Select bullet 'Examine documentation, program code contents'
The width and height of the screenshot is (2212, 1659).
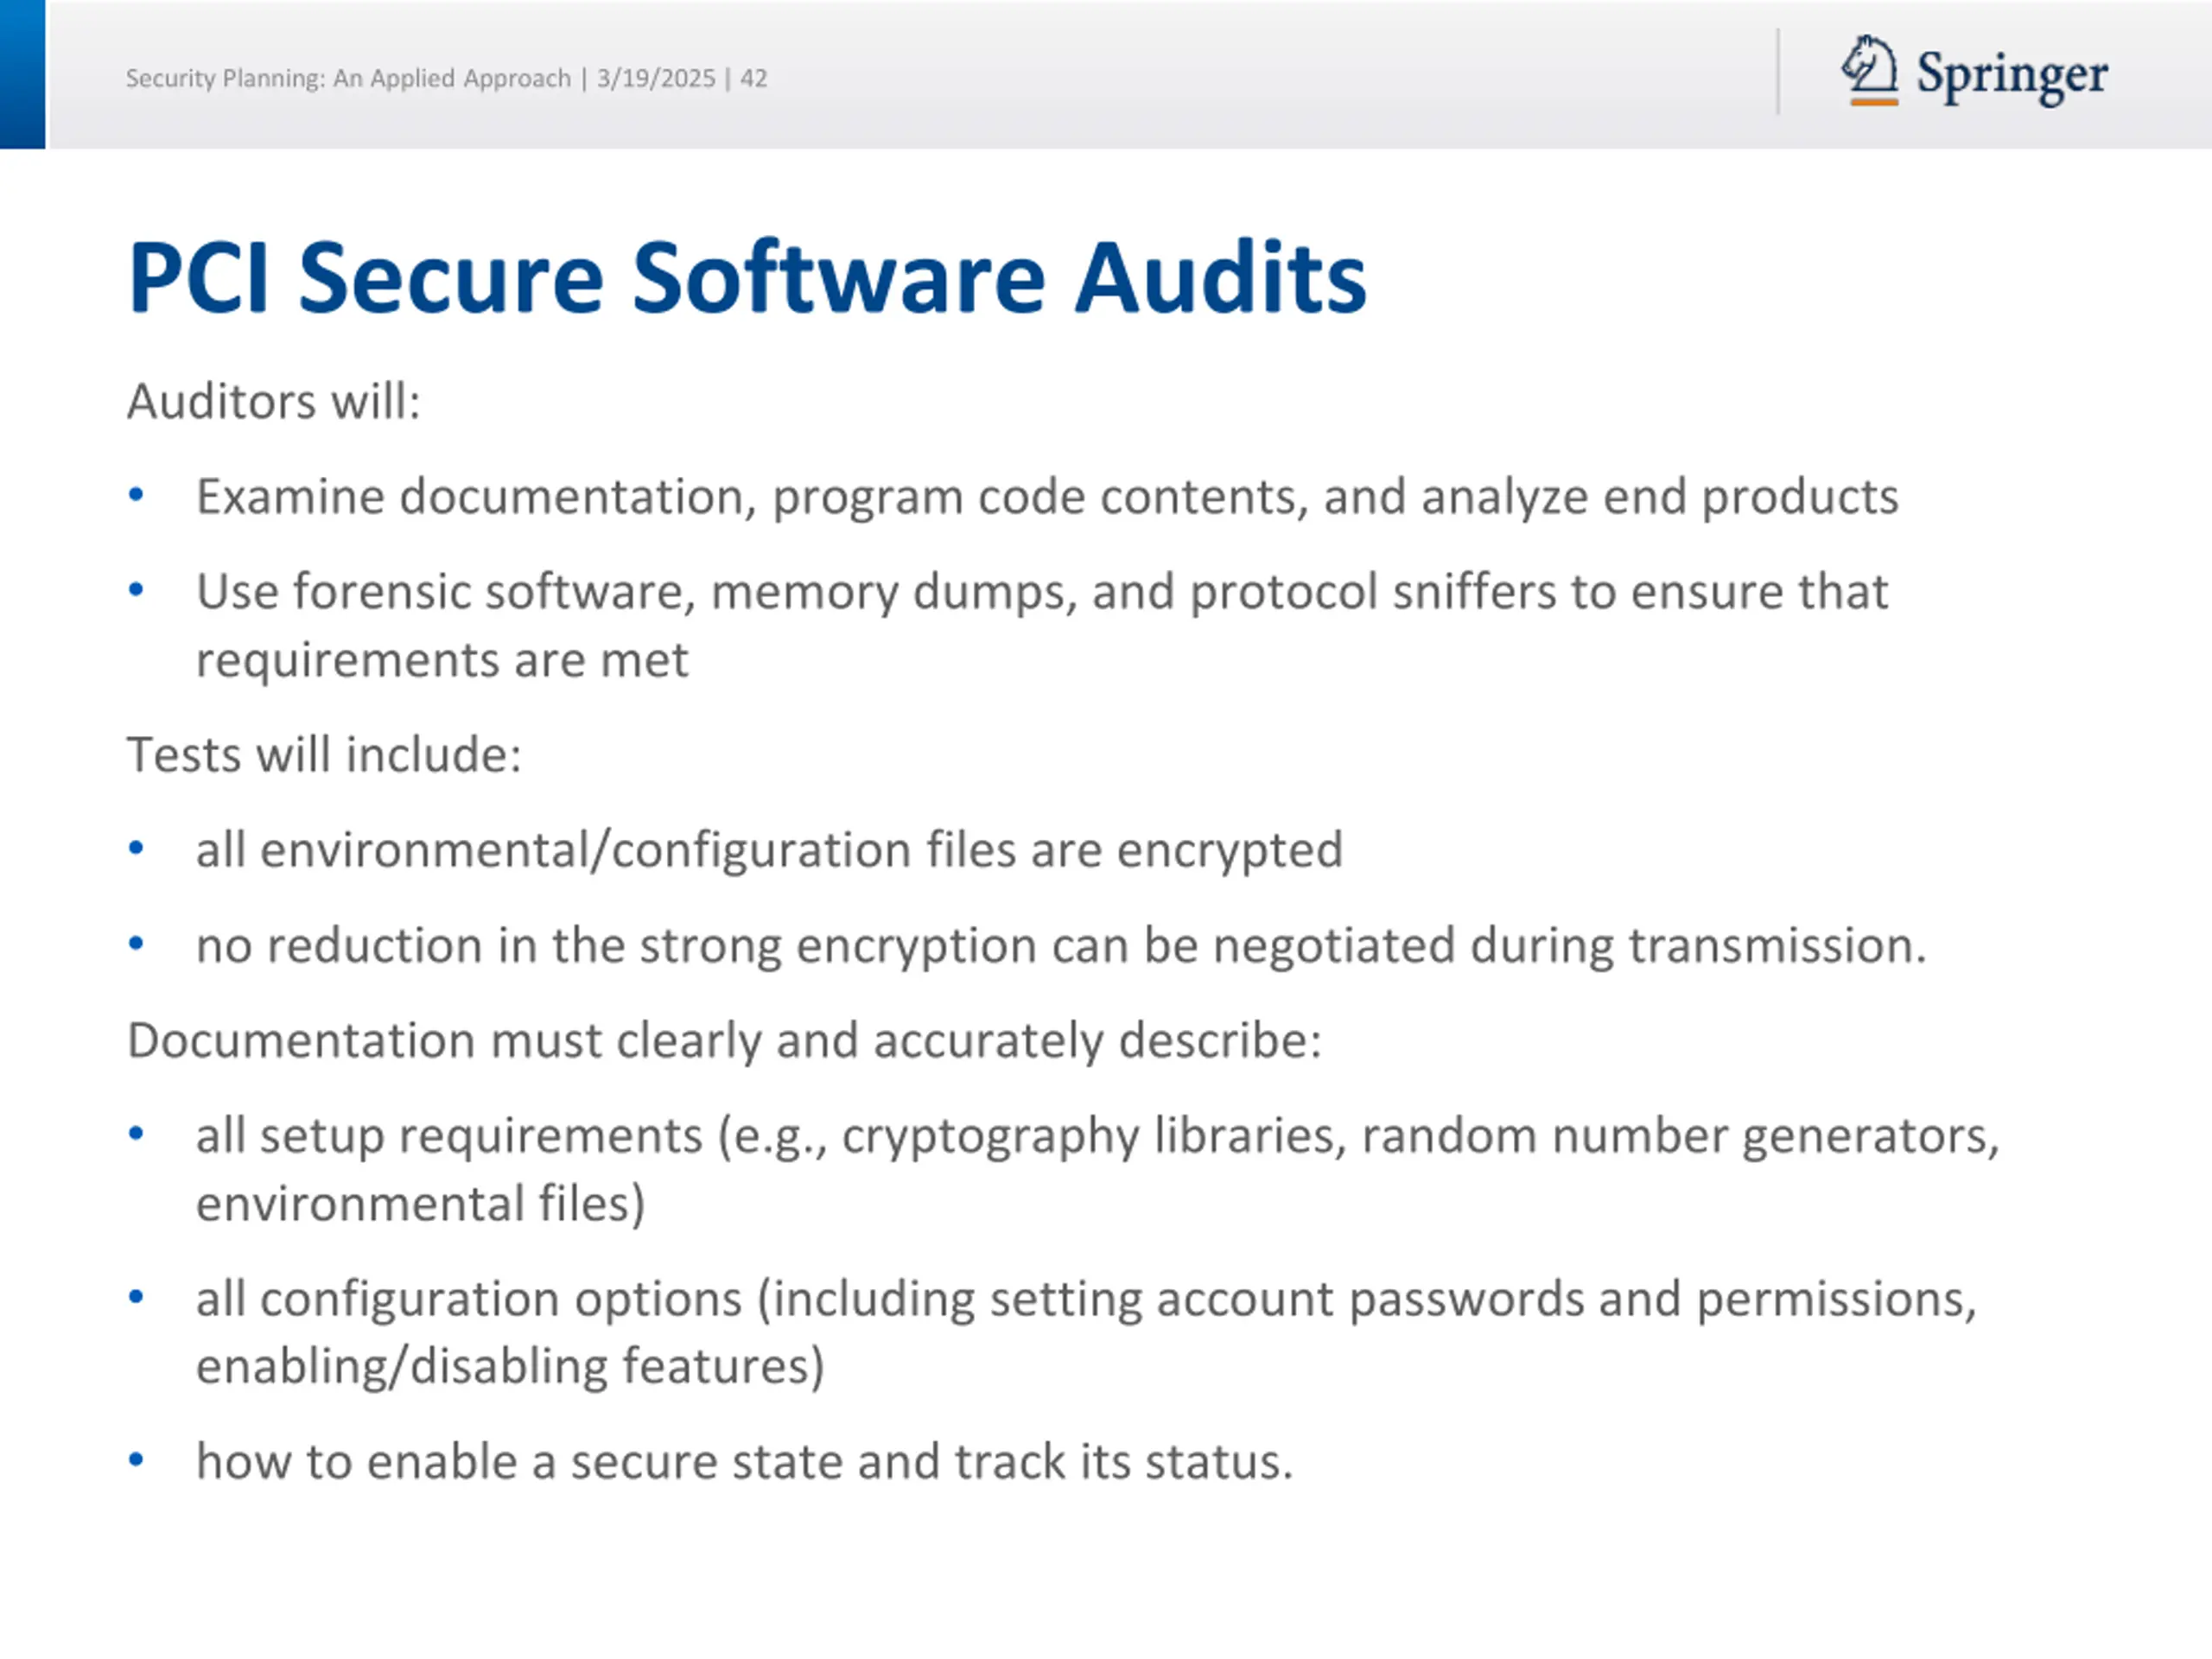click(1047, 496)
